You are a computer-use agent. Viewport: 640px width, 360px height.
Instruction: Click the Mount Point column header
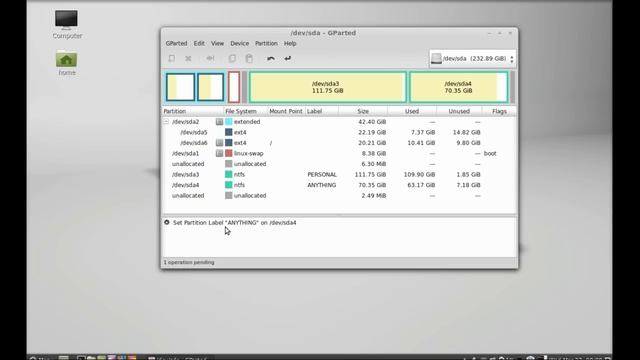pyautogui.click(x=287, y=111)
